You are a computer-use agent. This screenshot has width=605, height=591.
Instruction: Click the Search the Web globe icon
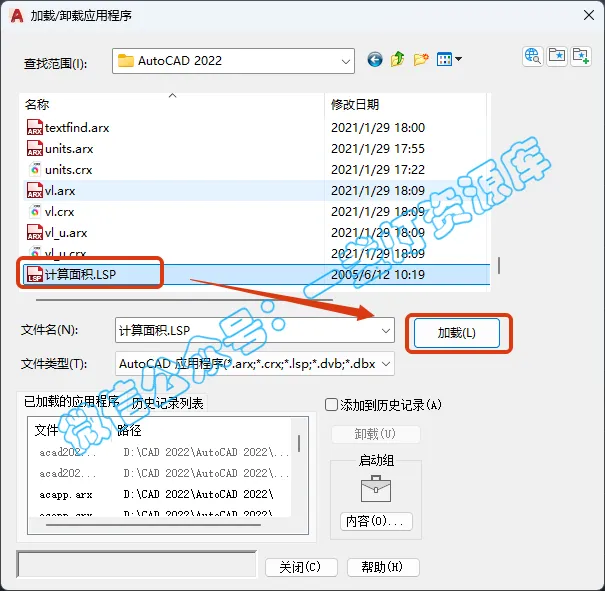(533, 56)
